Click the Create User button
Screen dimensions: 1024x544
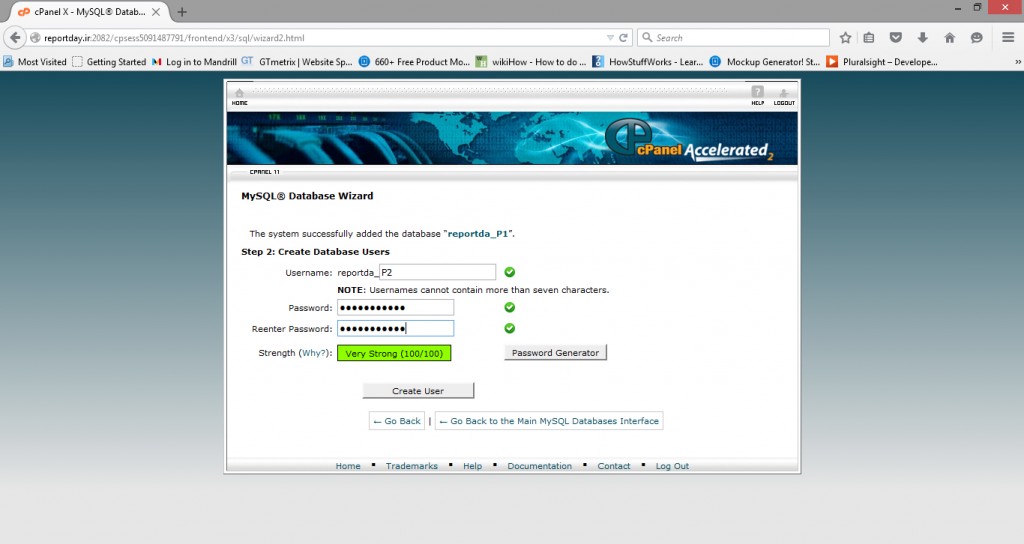[x=418, y=391]
